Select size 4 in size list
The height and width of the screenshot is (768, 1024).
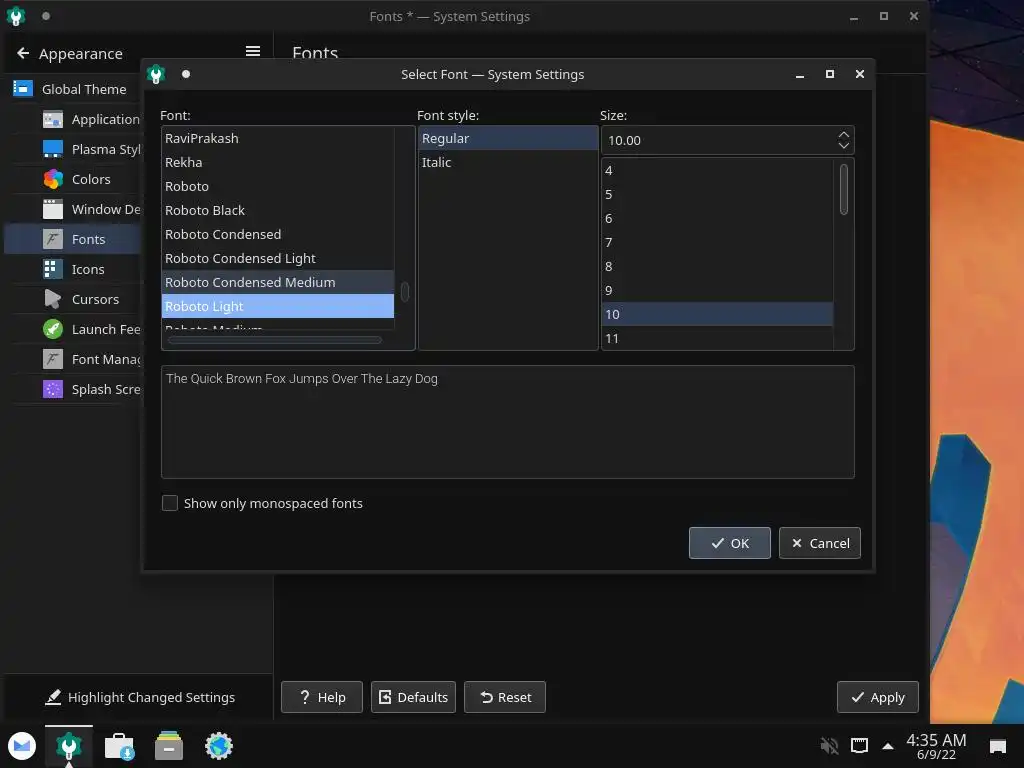[717, 170]
